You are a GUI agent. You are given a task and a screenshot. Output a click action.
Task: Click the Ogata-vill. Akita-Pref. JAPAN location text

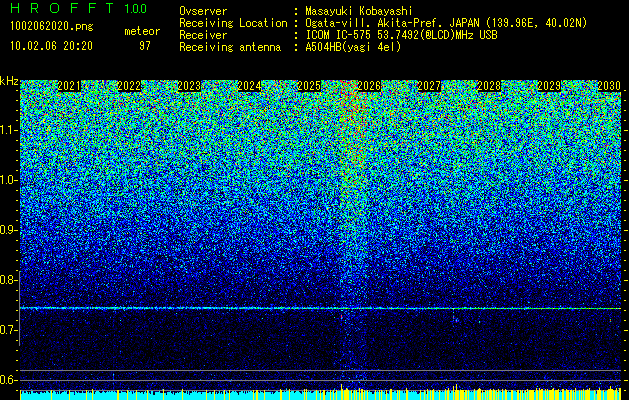click(x=446, y=23)
